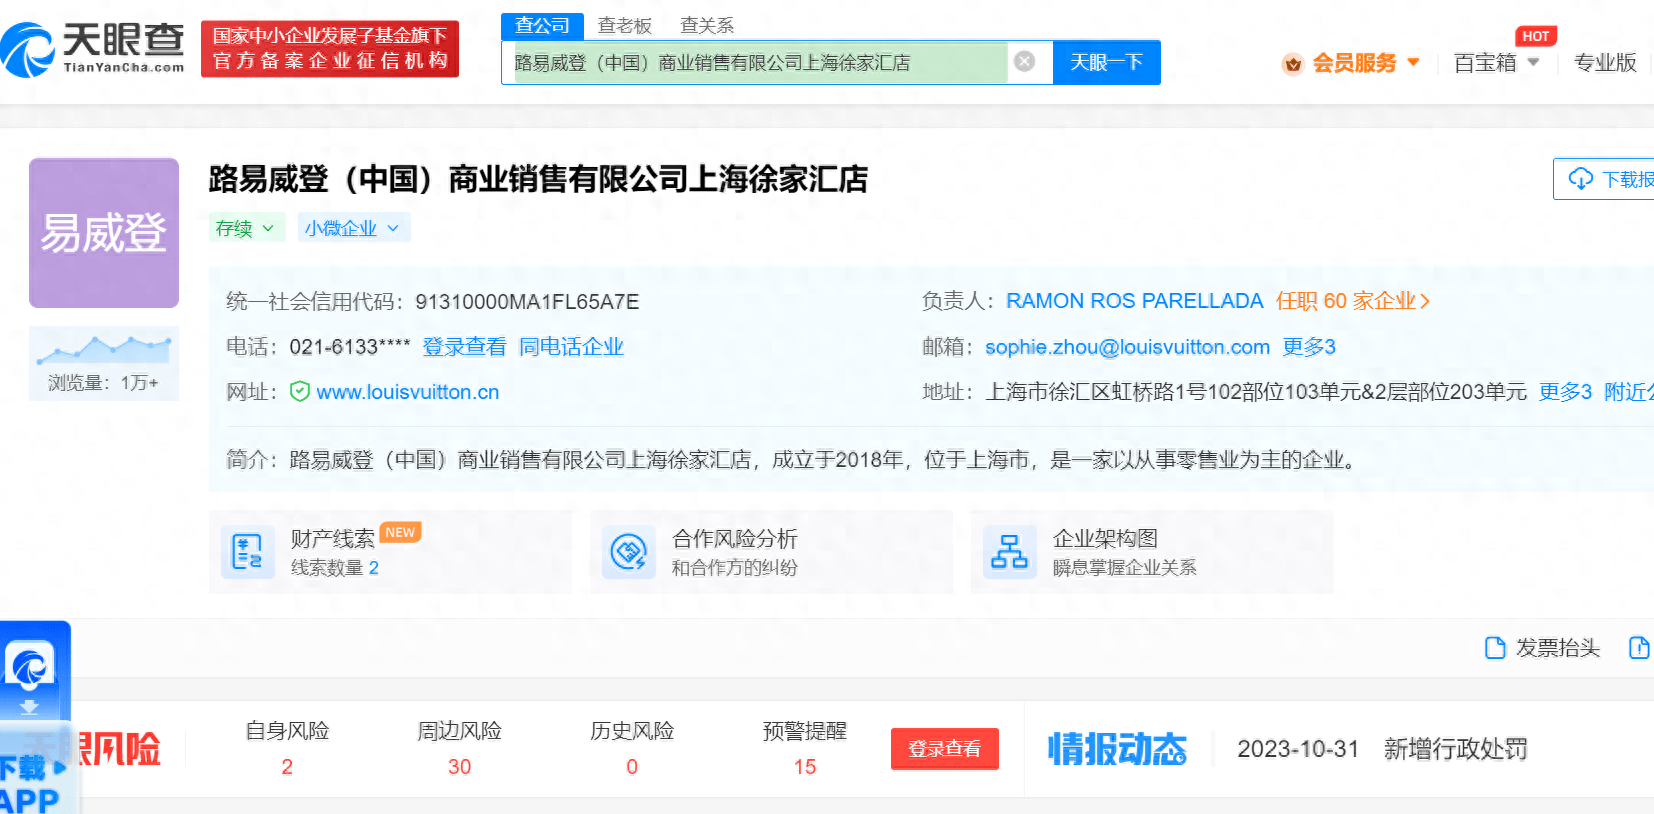Image resolution: width=1654 pixels, height=814 pixels.
Task: Click the clipped icon right of 发票抬头
Action: coord(1640,648)
